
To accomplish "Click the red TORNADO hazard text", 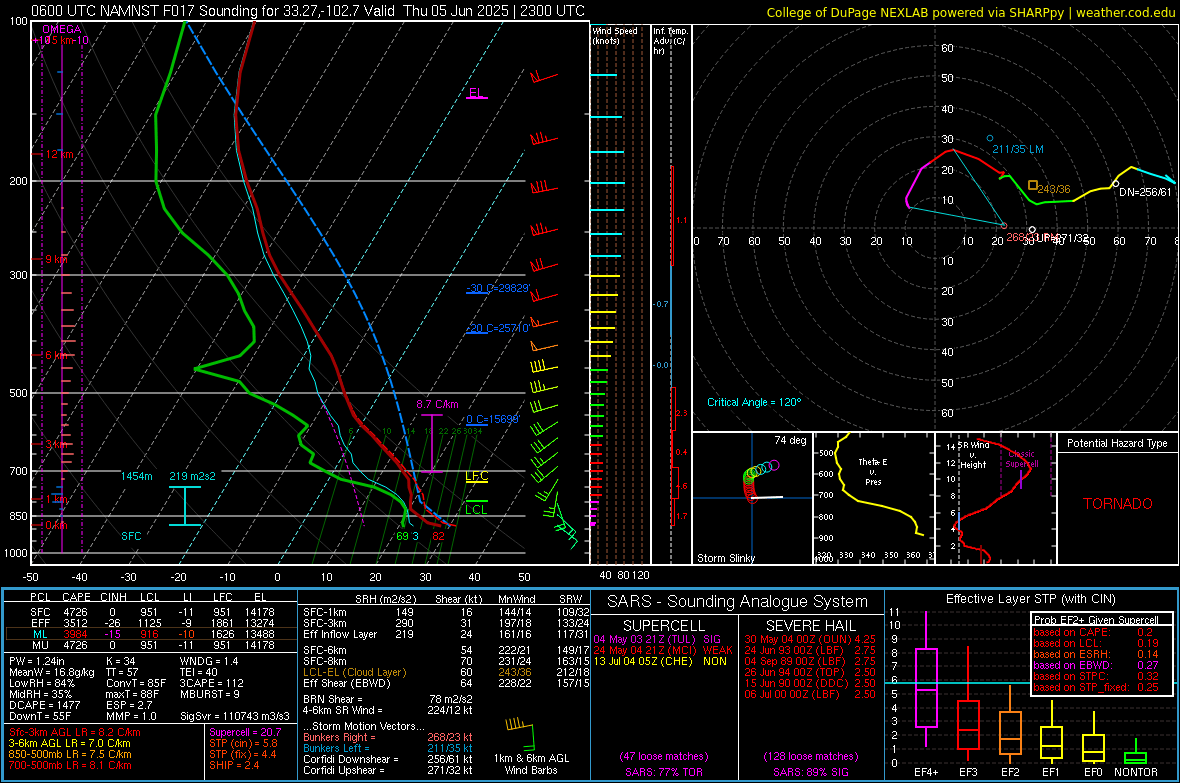I will [1118, 504].
